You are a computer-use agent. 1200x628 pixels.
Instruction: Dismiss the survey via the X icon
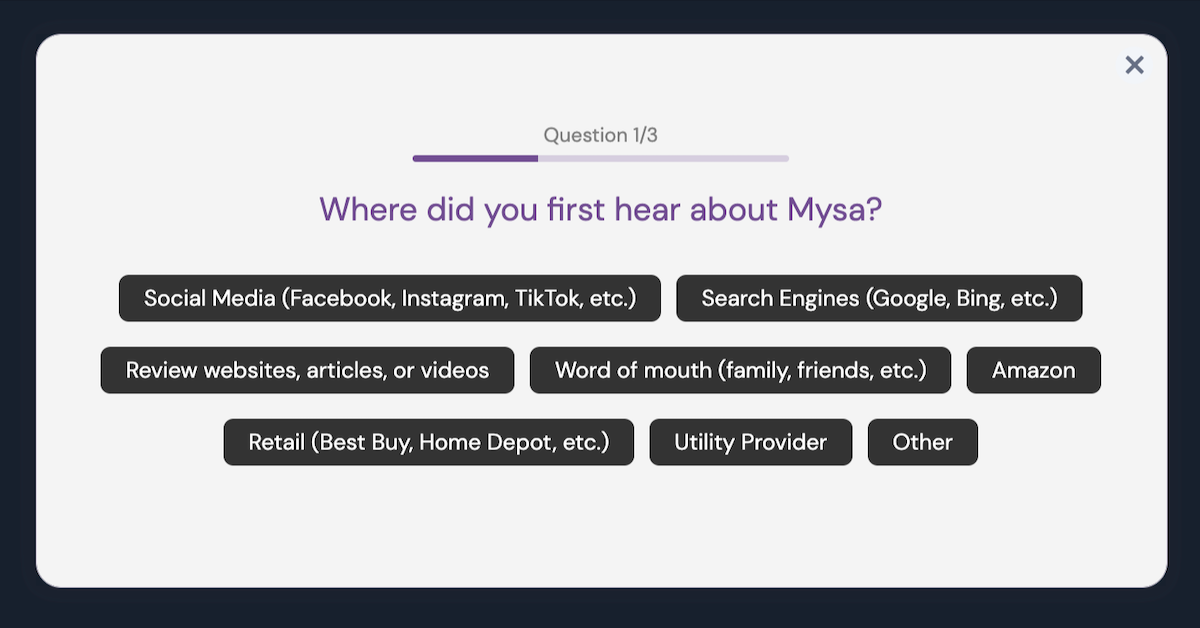click(x=1134, y=64)
